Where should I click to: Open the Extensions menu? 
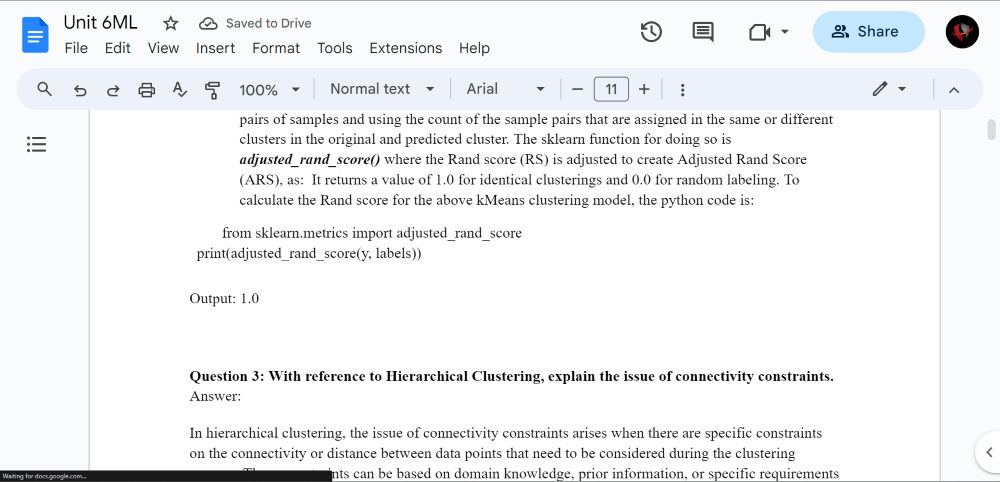pos(406,48)
